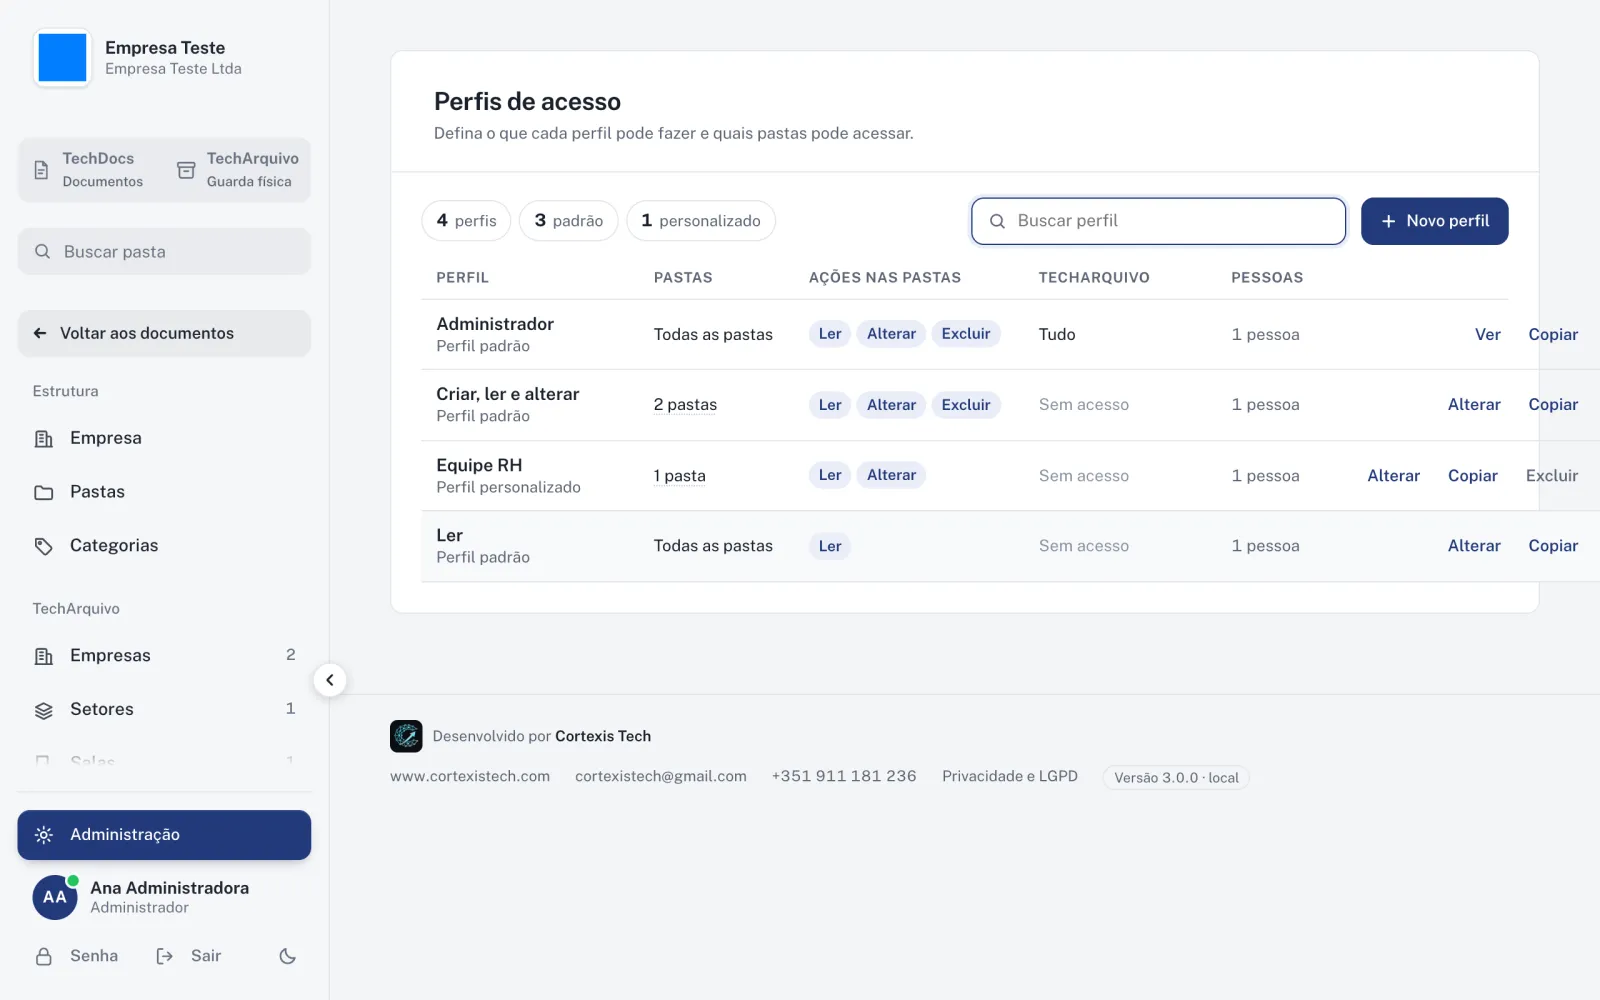The image size is (1600, 1000).
Task: Click Alterar action for the Ler profile
Action: coord(1474,546)
